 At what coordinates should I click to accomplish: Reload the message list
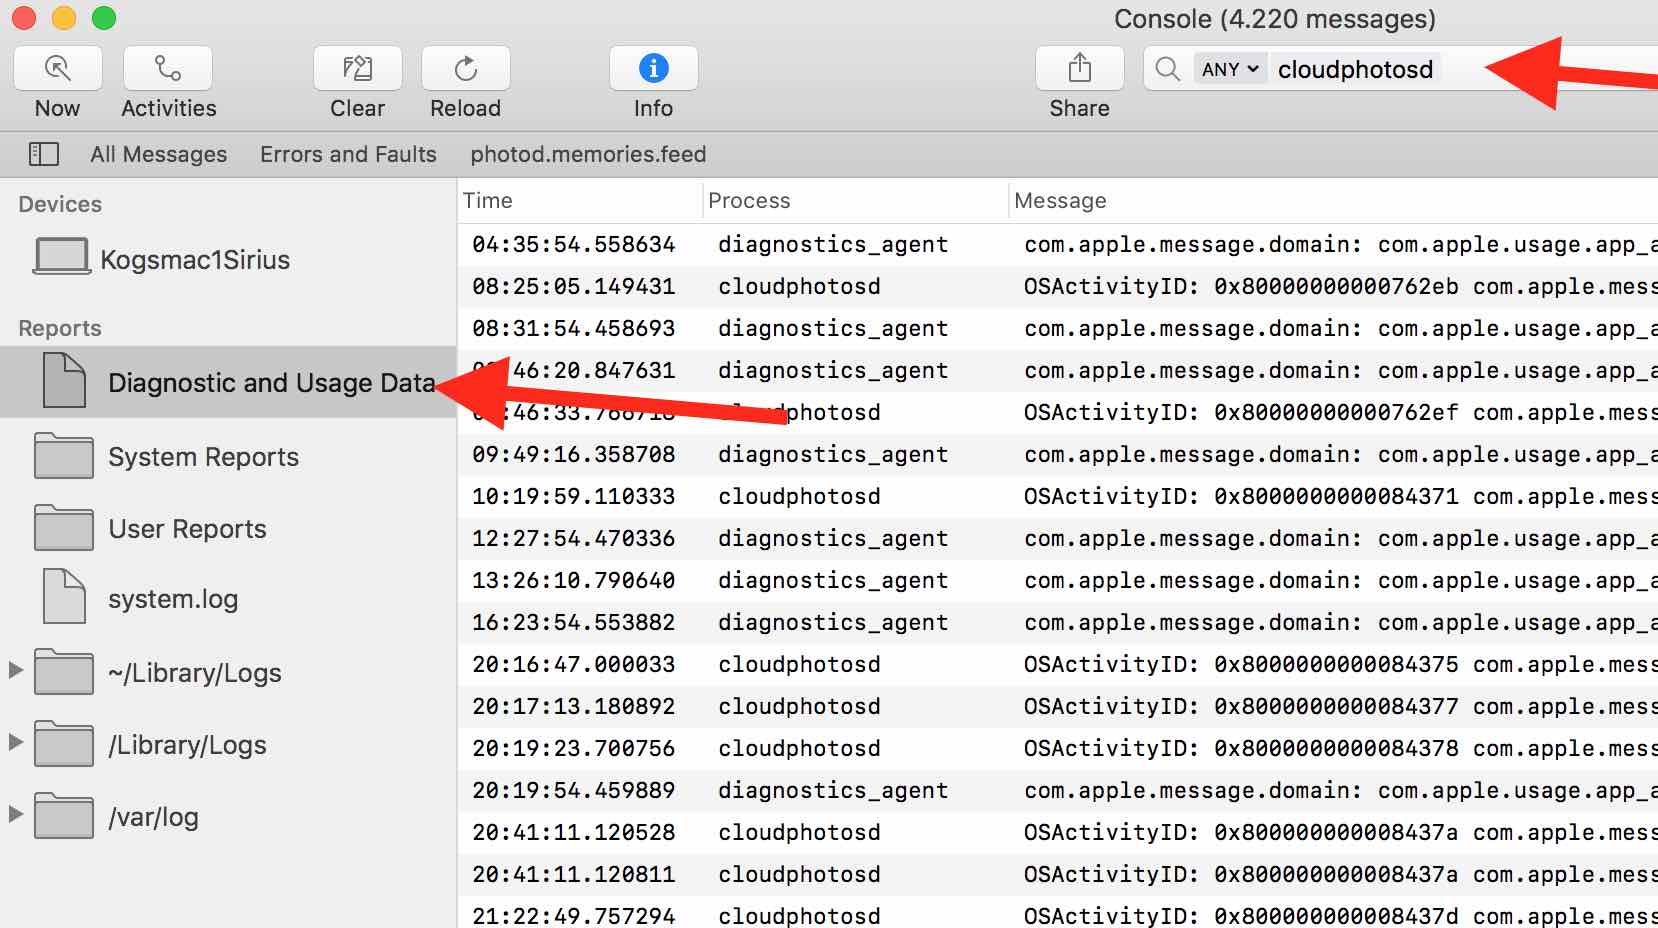465,68
